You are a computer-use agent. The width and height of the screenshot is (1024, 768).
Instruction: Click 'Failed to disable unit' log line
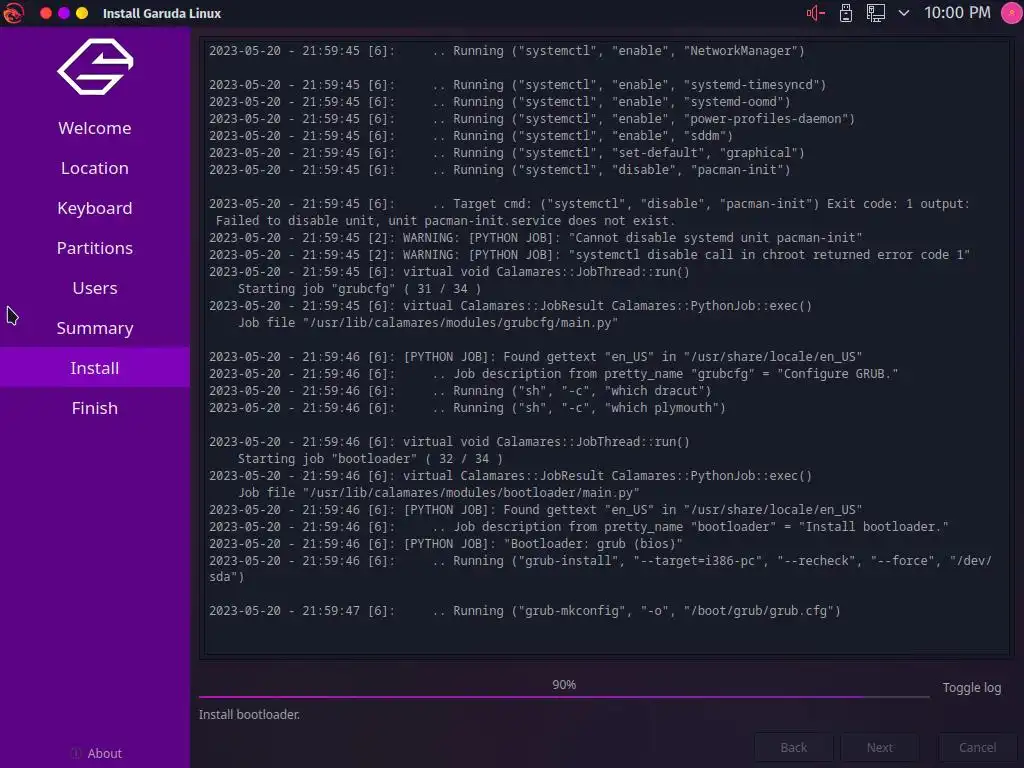pos(444,221)
